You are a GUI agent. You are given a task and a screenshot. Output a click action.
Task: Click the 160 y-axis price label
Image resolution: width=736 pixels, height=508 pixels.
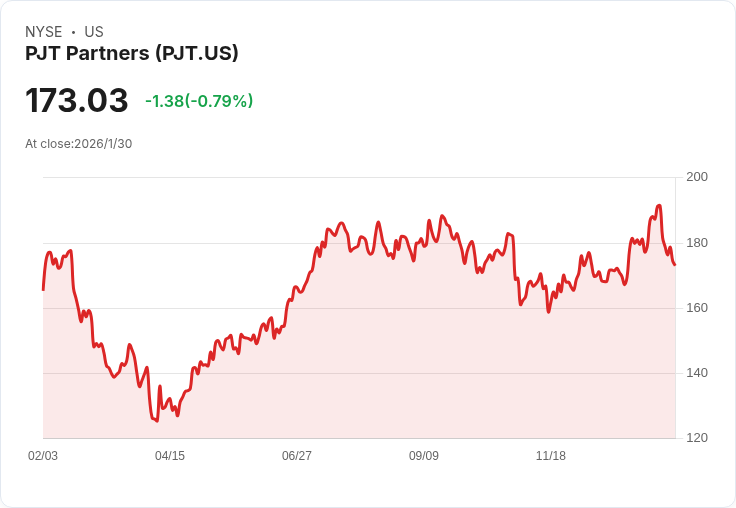[697, 308]
